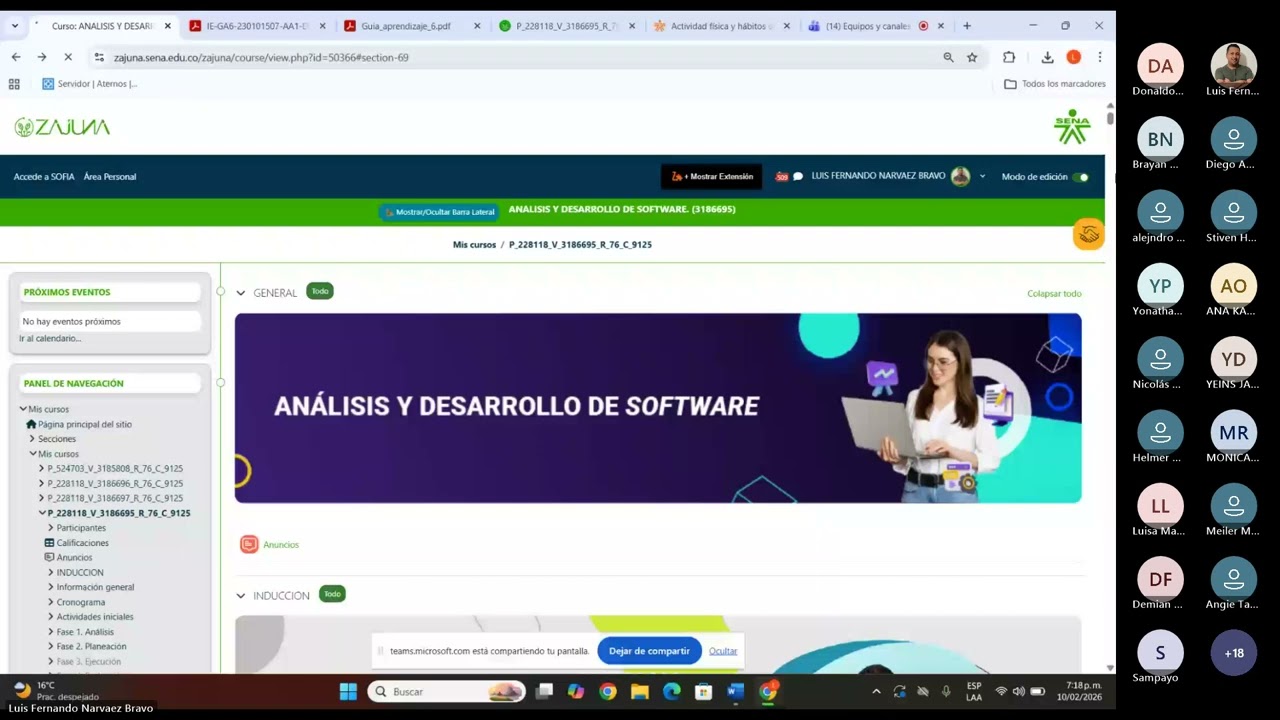Viewport: 1280px width, 720px height.
Task: Click the user profile avatar
Action: (960, 176)
